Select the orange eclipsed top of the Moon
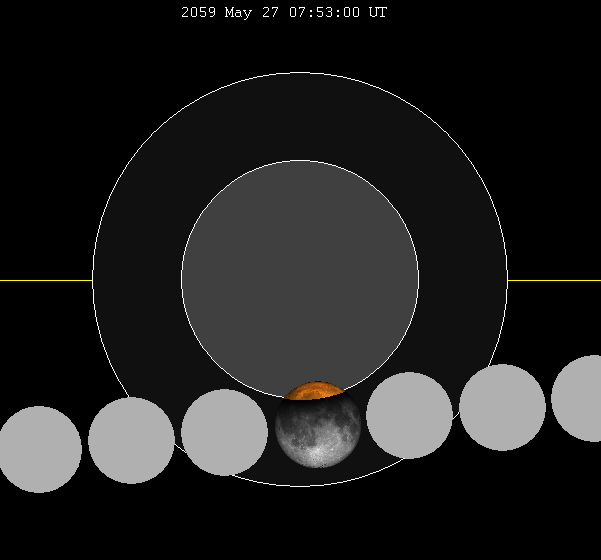601x560 pixels. pyautogui.click(x=315, y=390)
